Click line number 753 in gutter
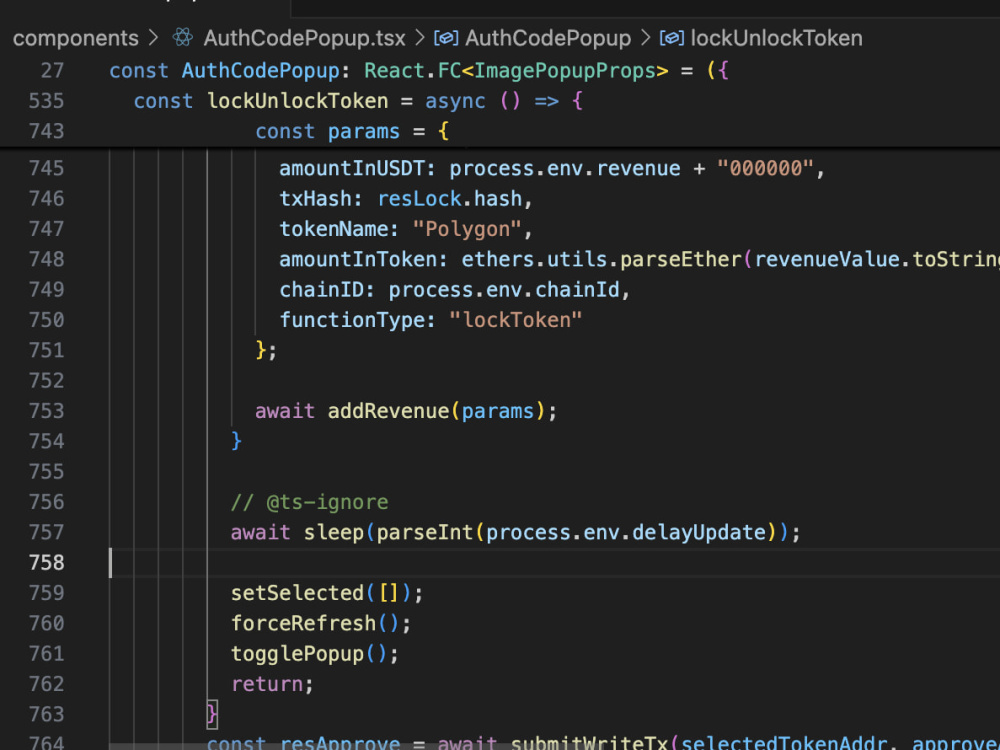Viewport: 1000px width, 750px height. click(x=47, y=411)
